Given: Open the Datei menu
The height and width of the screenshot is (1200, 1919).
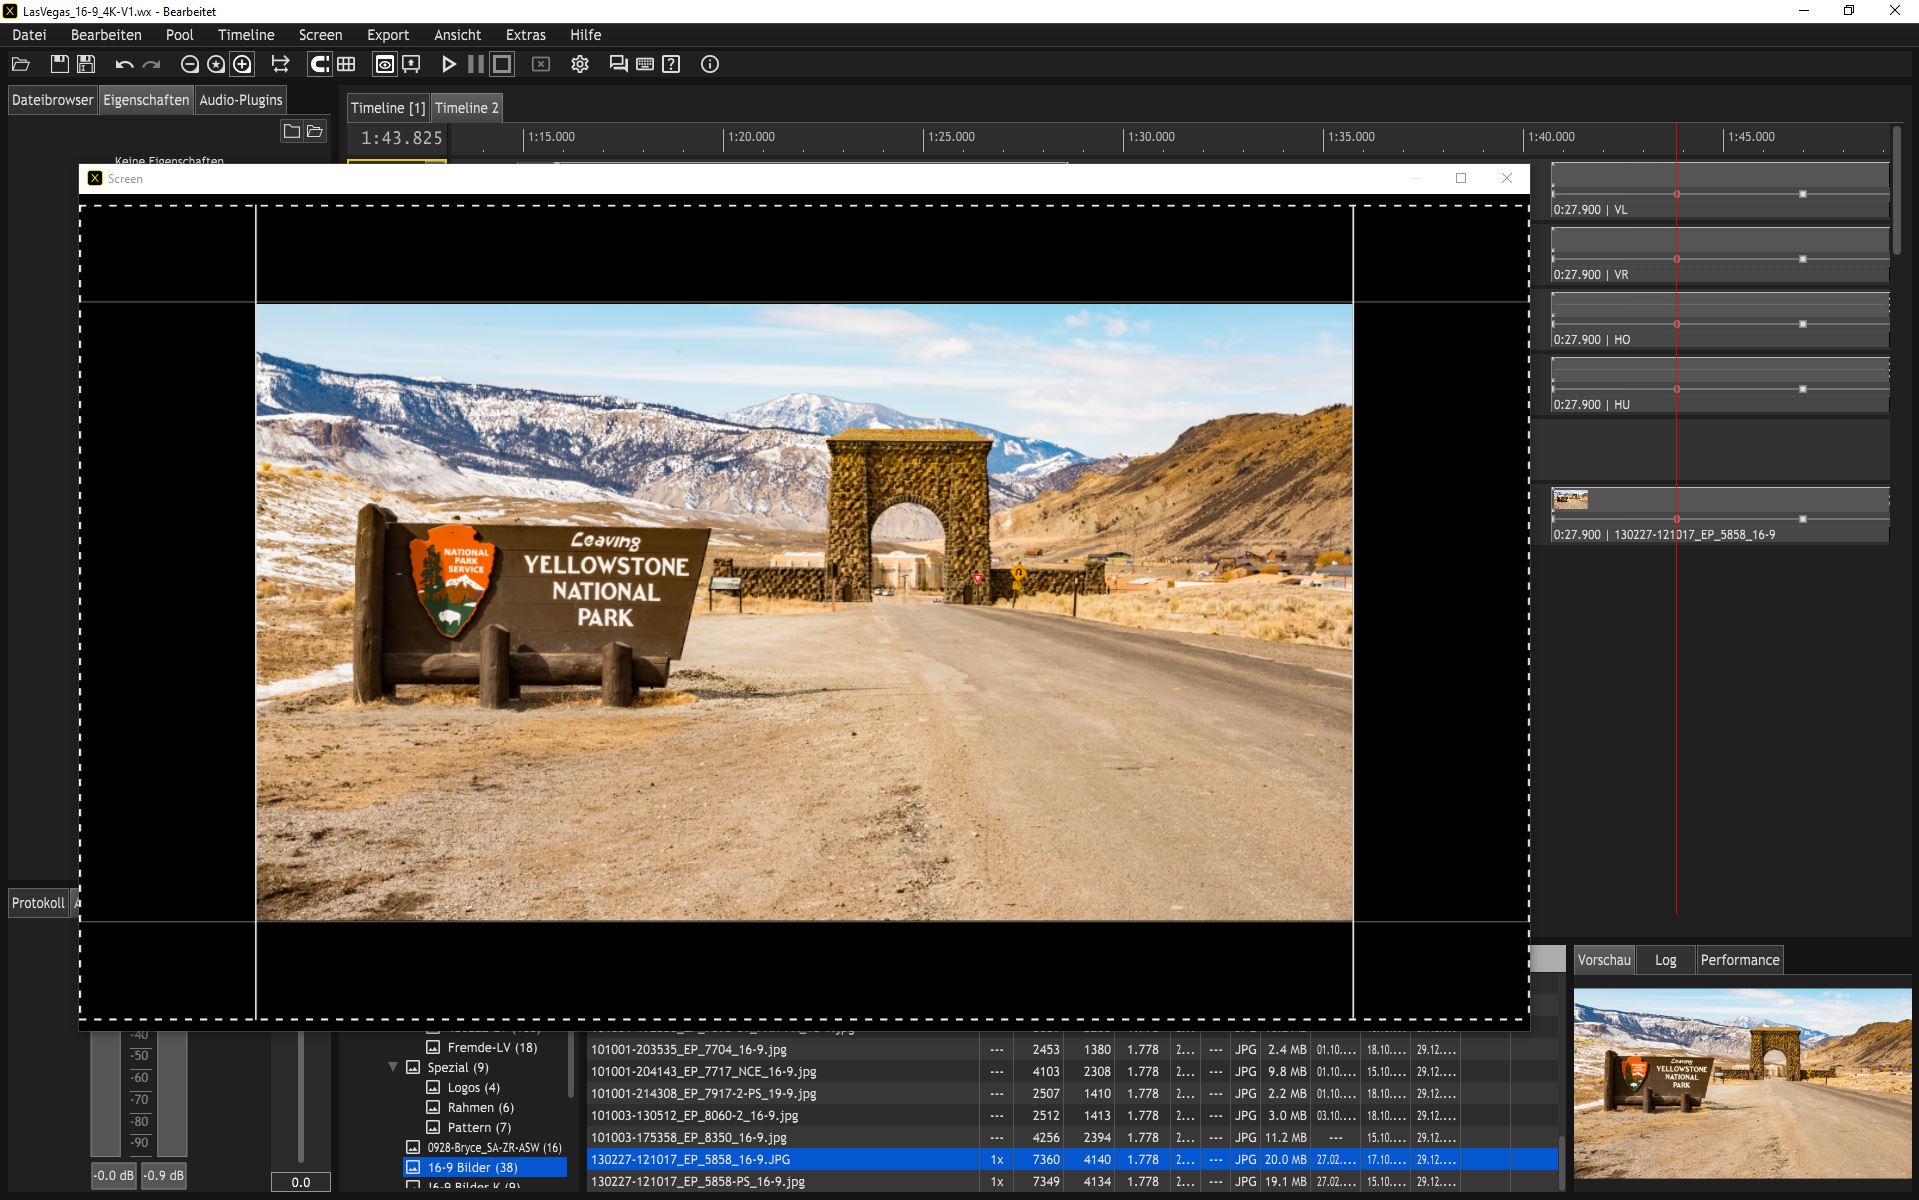Looking at the screenshot, I should click(29, 35).
